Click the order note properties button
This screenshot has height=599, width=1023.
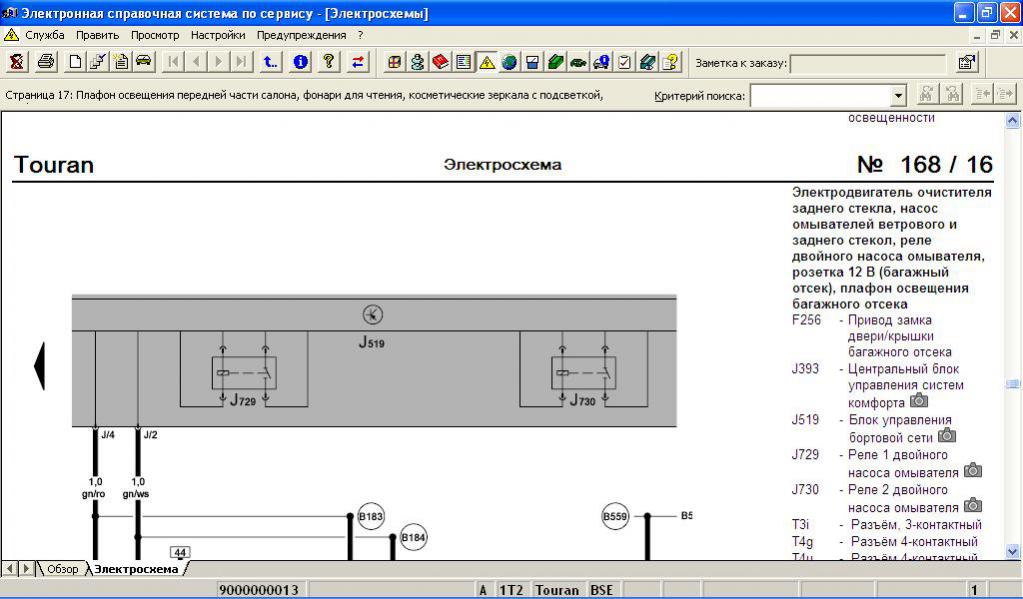[967, 63]
